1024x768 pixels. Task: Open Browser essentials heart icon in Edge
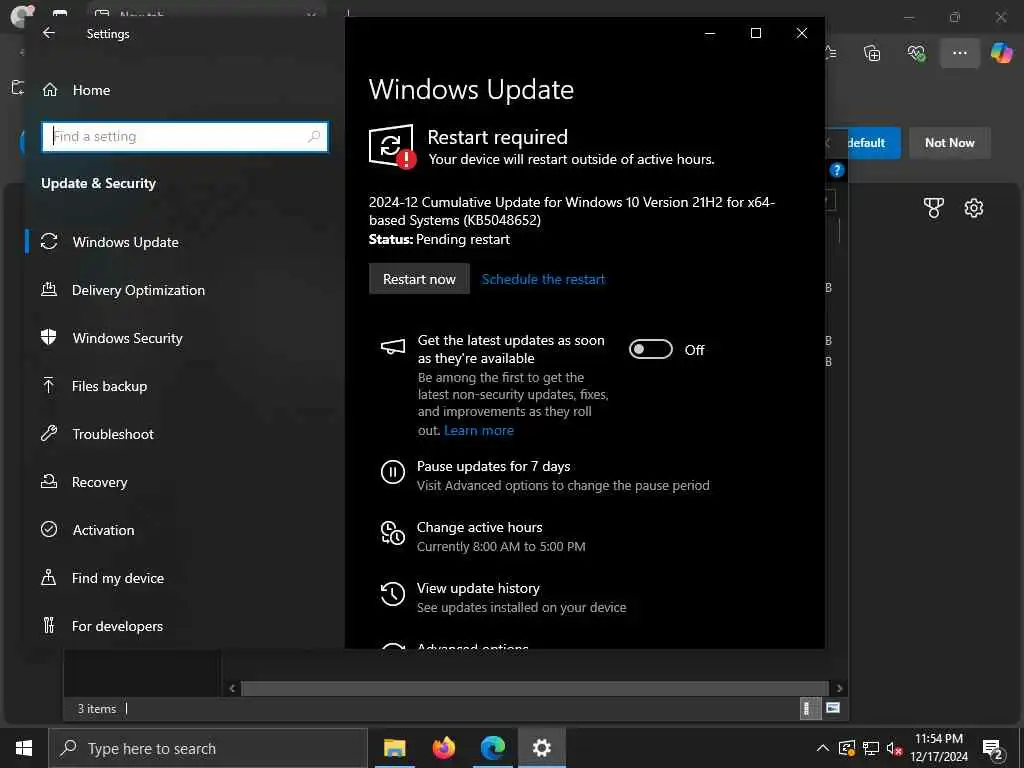[916, 53]
